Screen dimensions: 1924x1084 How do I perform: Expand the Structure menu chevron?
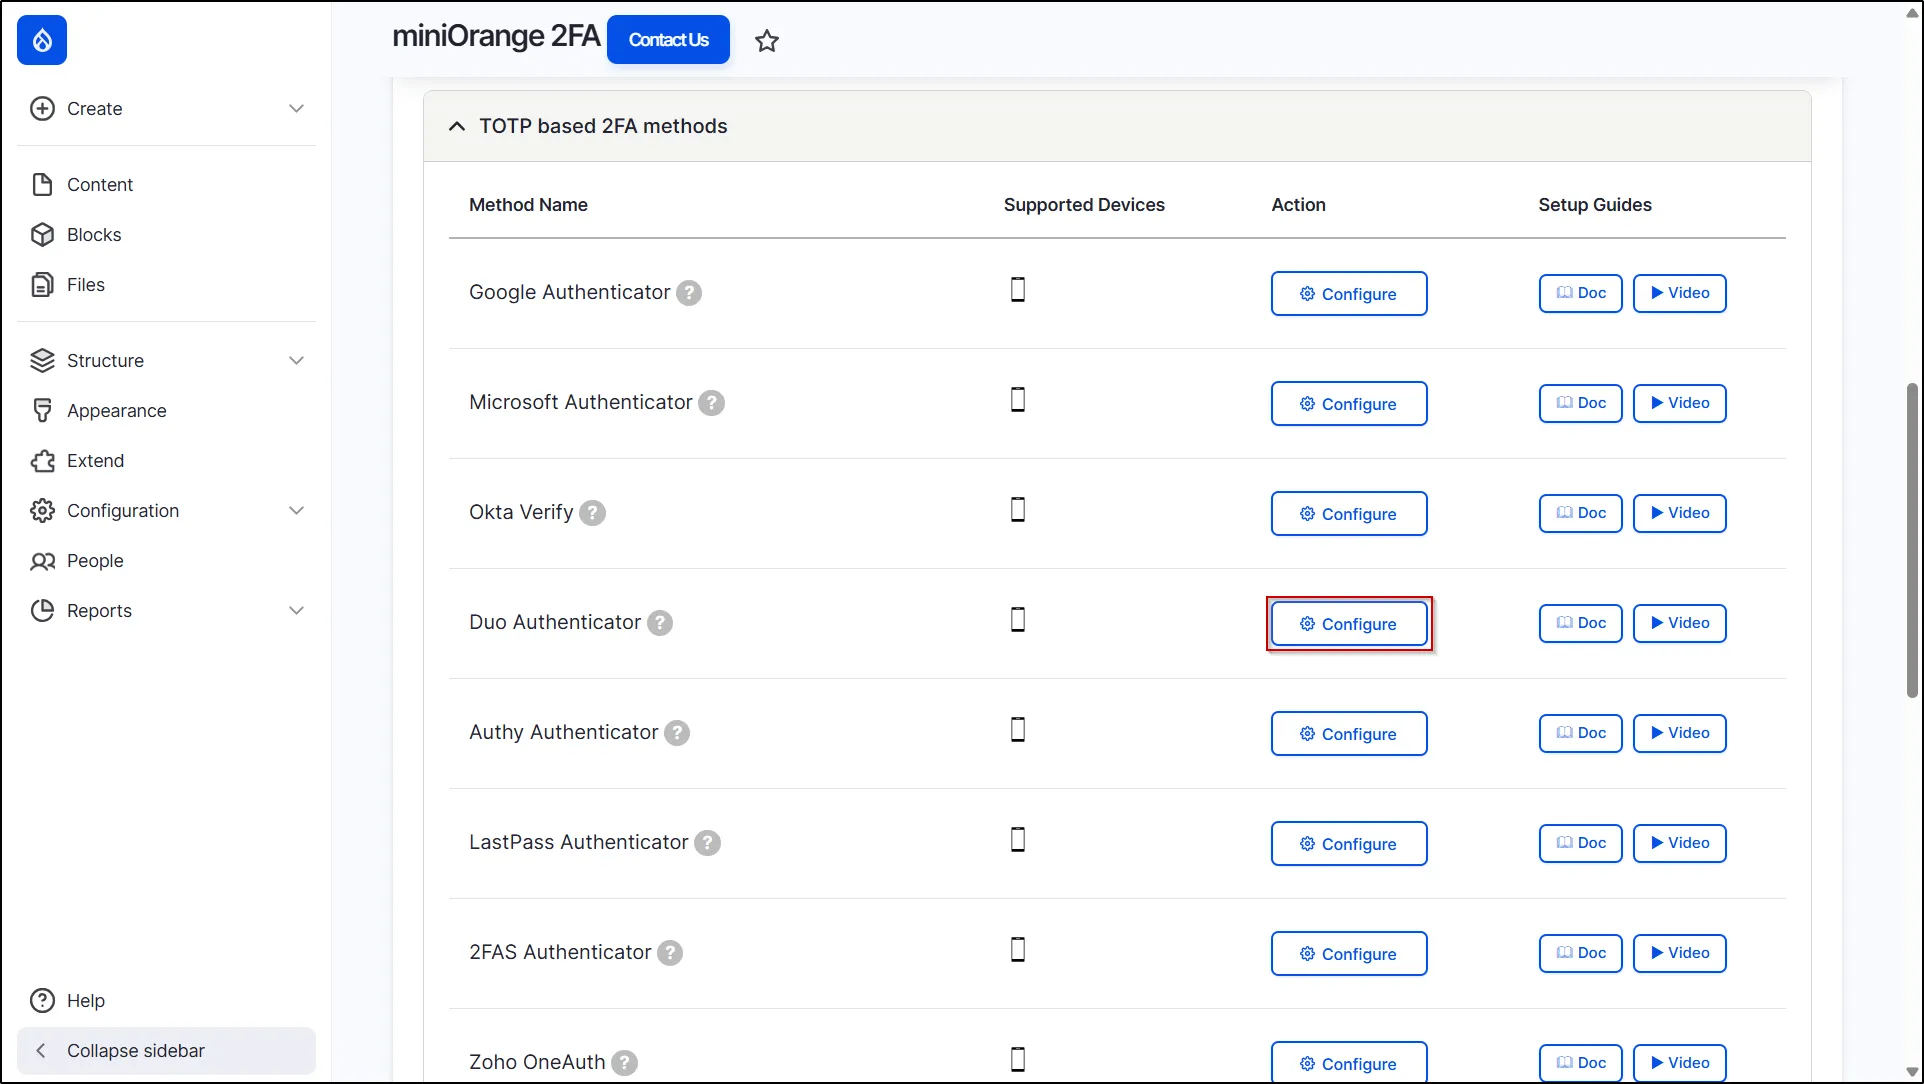296,361
